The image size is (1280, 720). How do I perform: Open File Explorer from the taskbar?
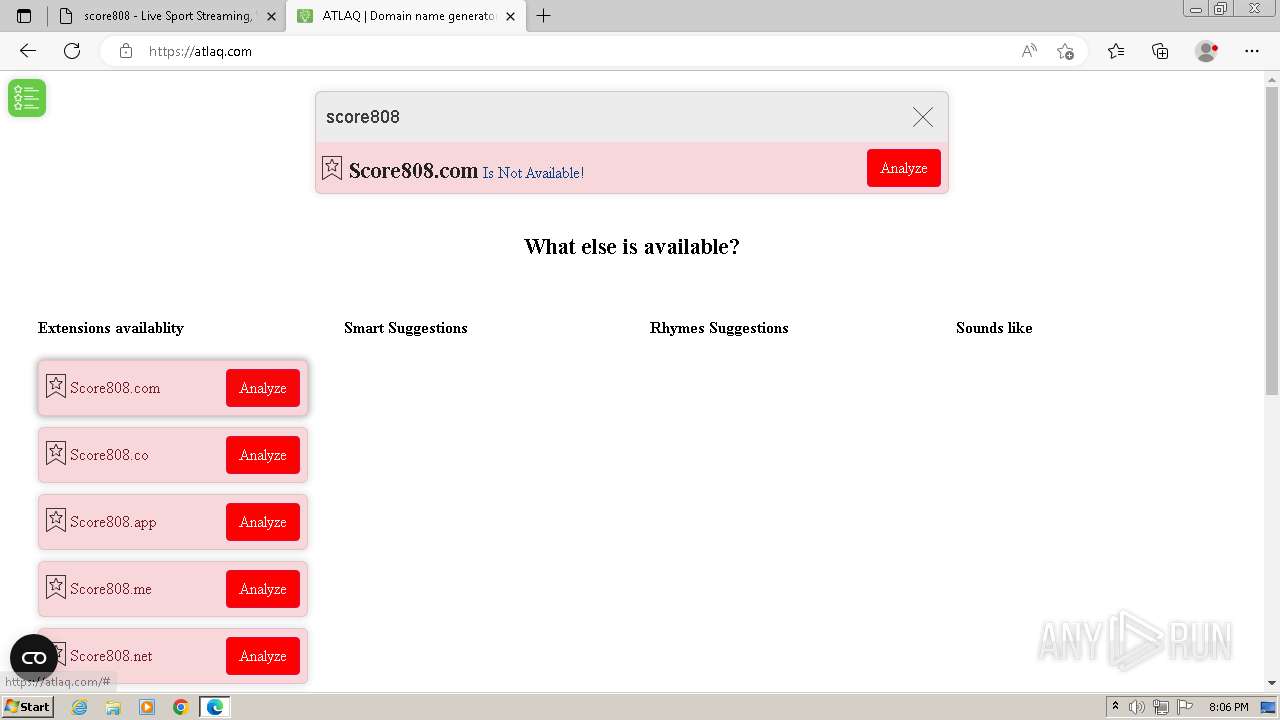pyautogui.click(x=113, y=707)
